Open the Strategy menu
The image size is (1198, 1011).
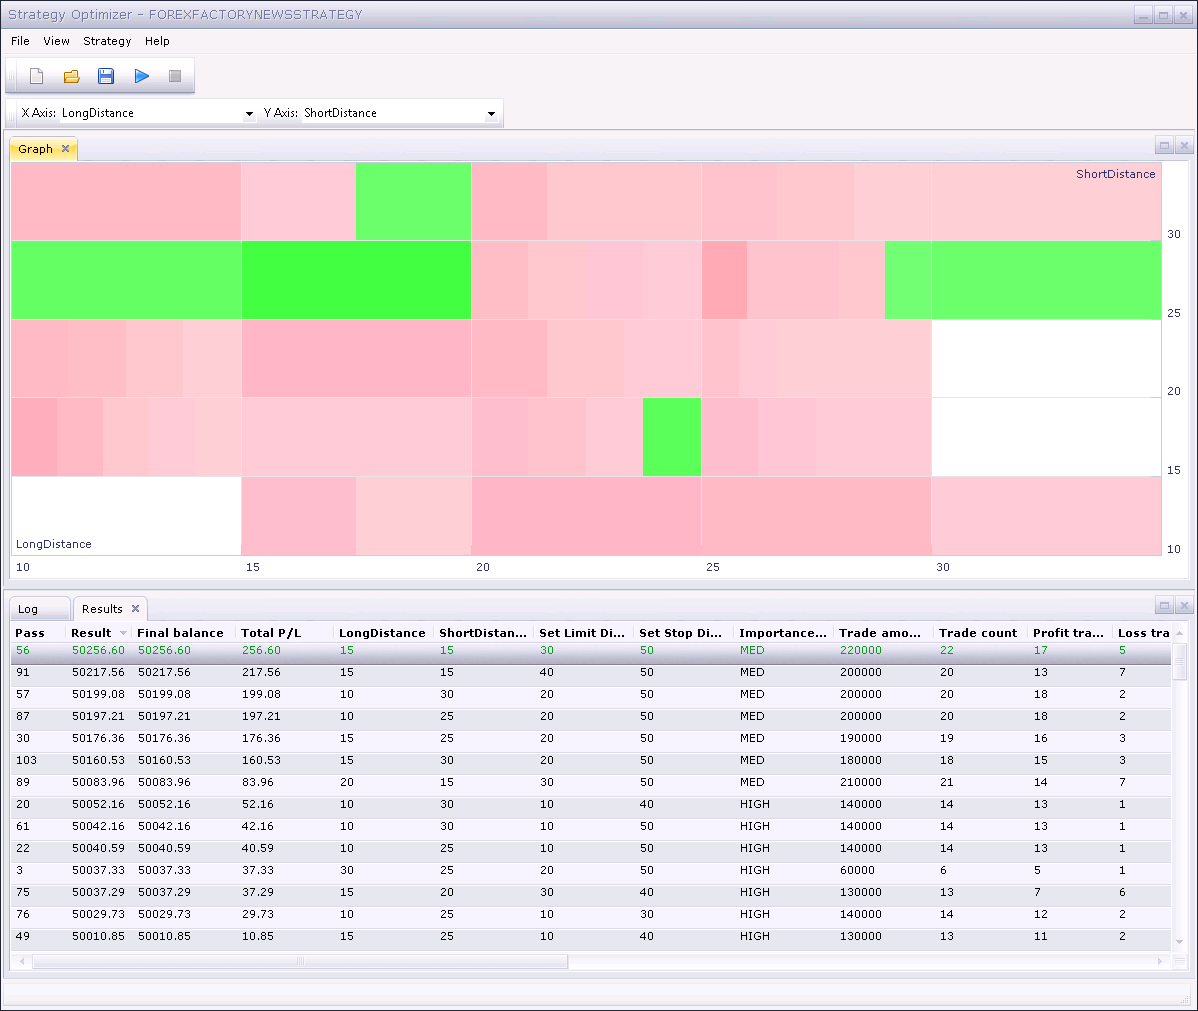(x=107, y=41)
